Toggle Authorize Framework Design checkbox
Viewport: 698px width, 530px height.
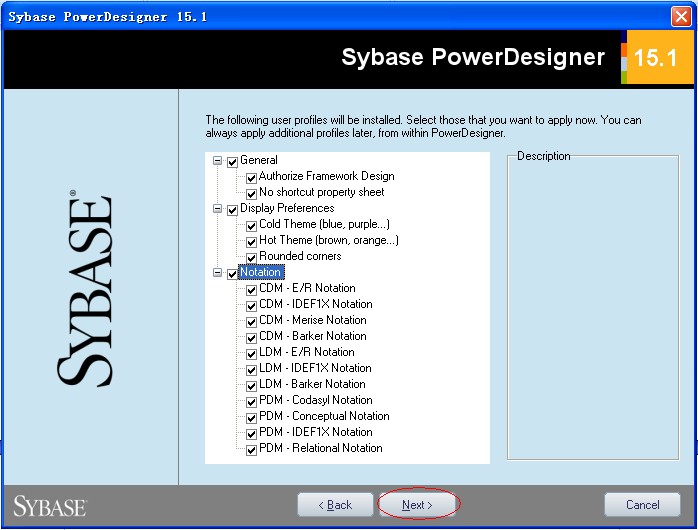(x=252, y=177)
